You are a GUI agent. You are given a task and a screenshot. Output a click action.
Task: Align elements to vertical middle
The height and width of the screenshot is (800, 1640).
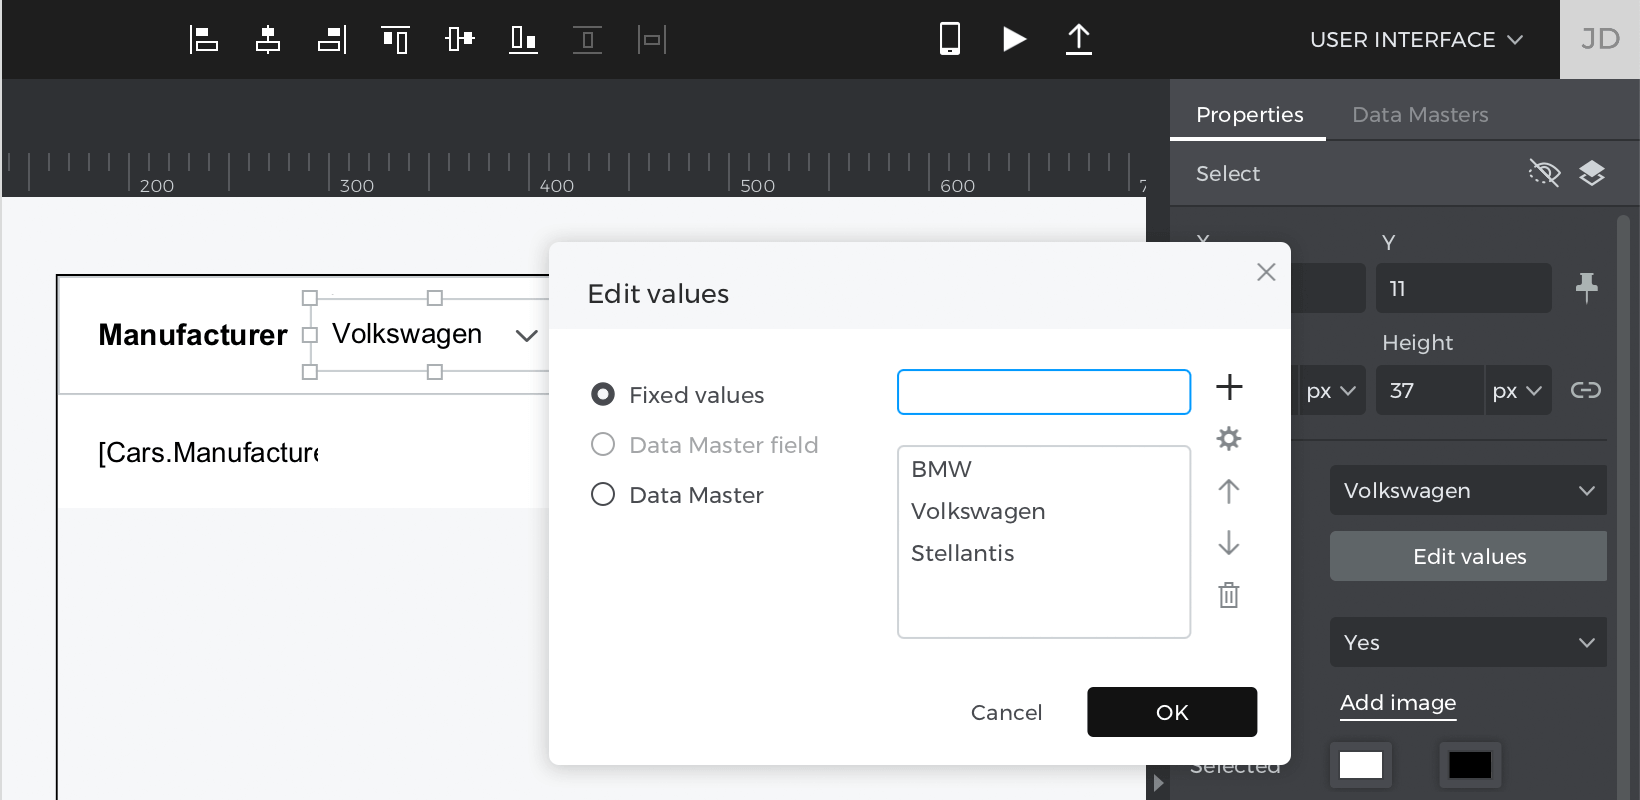pyautogui.click(x=460, y=40)
